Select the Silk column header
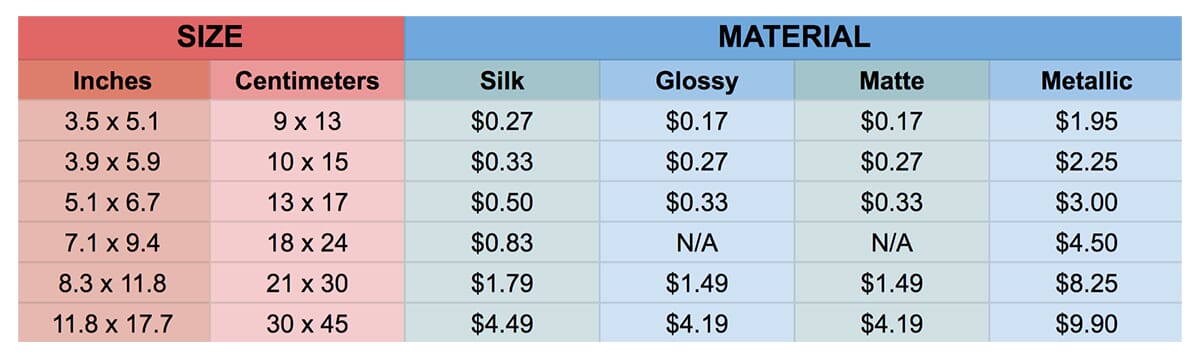This screenshot has width=1200, height=360. 502,80
